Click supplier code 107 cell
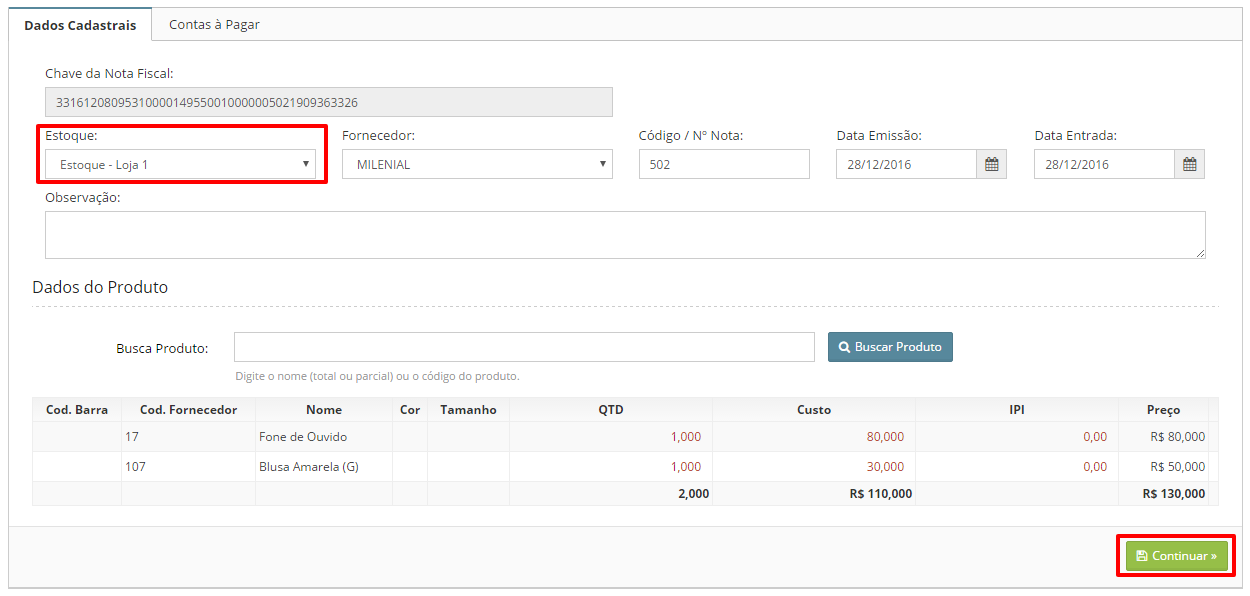This screenshot has width=1250, height=596. [188, 467]
